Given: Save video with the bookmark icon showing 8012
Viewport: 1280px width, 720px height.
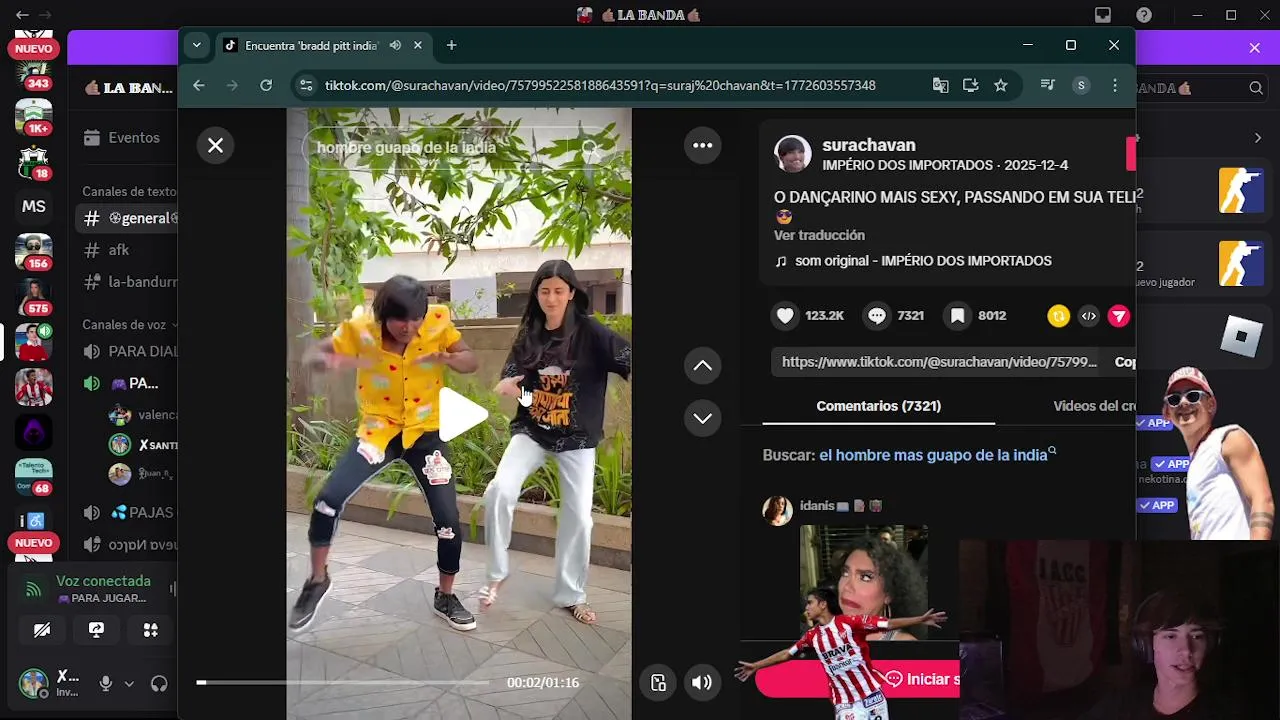Looking at the screenshot, I should pyautogui.click(x=957, y=316).
